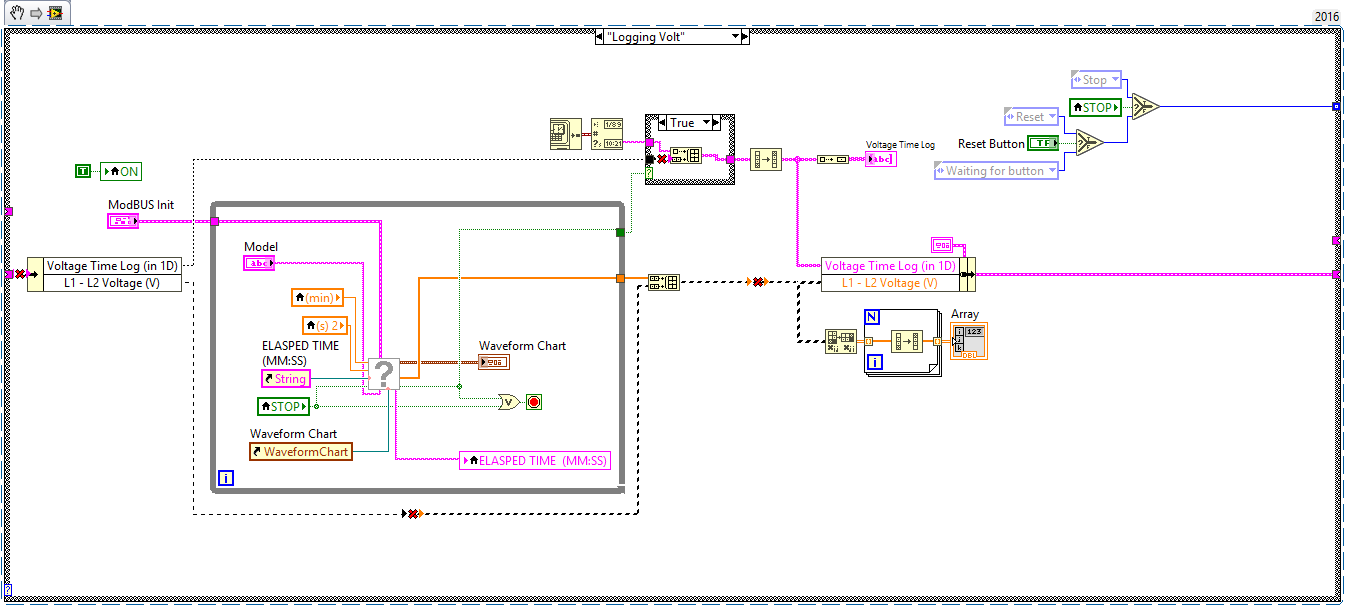Image resolution: width=1345 pixels, height=606 pixels.
Task: Click the (s) 2 local variable
Action: click(326, 325)
